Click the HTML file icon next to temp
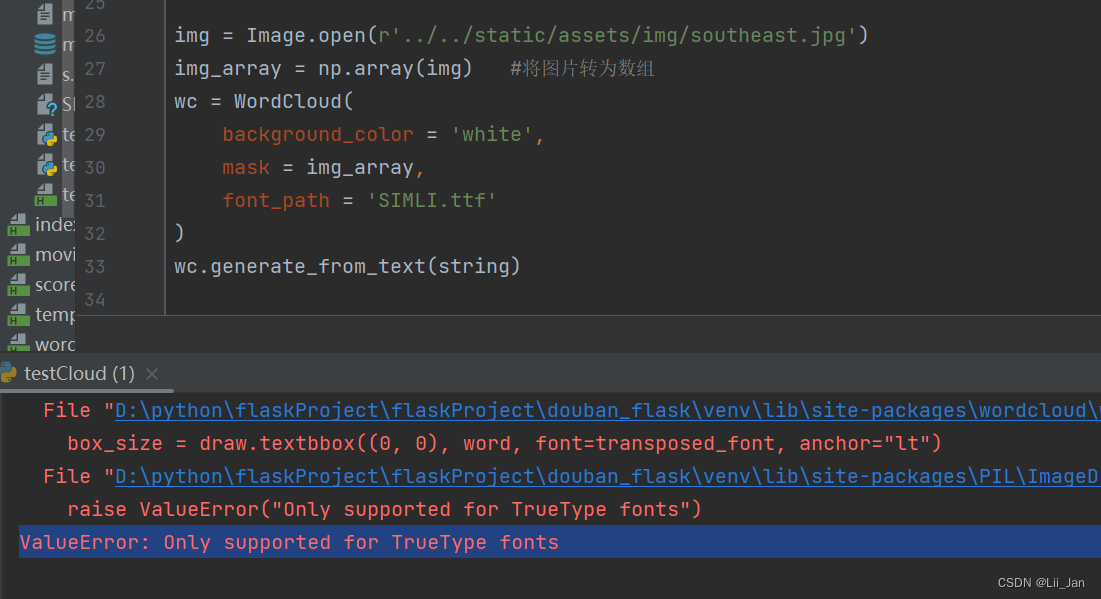 (20, 314)
